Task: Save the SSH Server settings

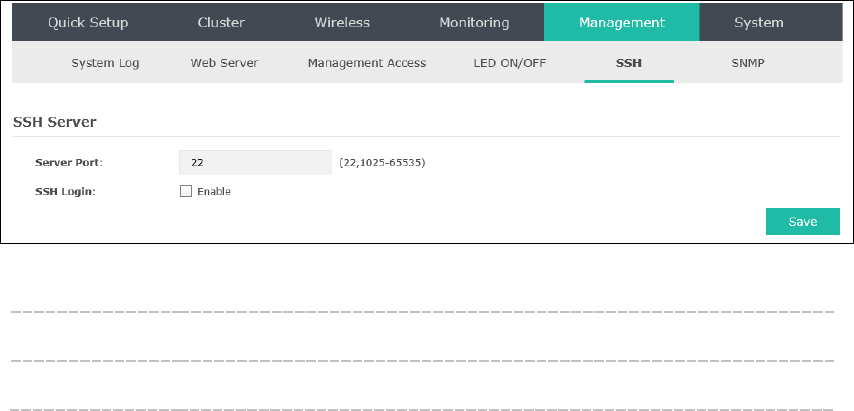Action: coord(803,222)
